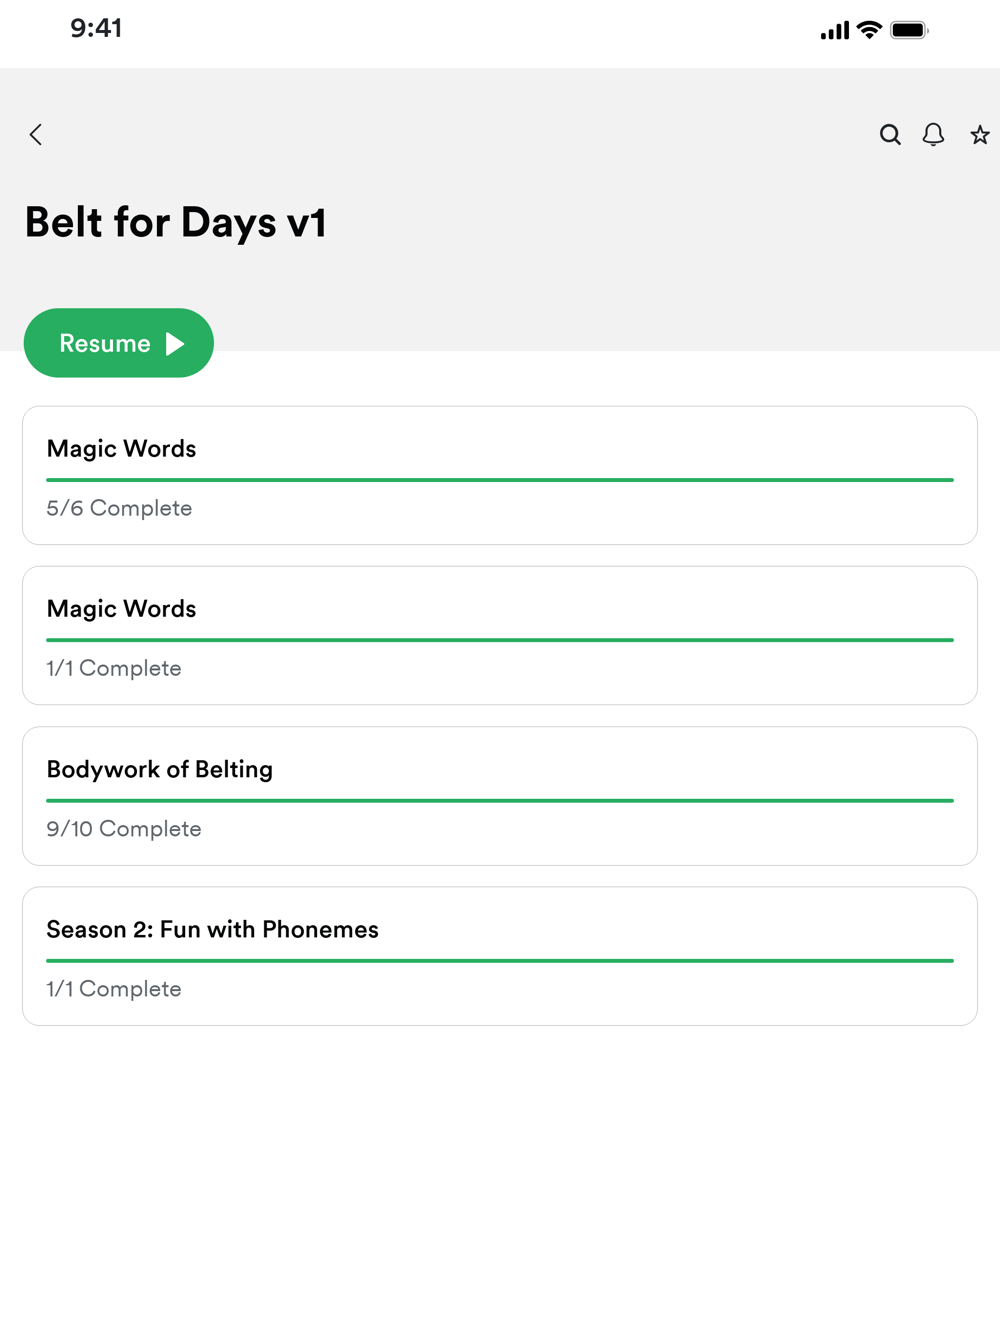Open the Bodywork of Belting section title
1000x1334 pixels.
[x=160, y=769]
